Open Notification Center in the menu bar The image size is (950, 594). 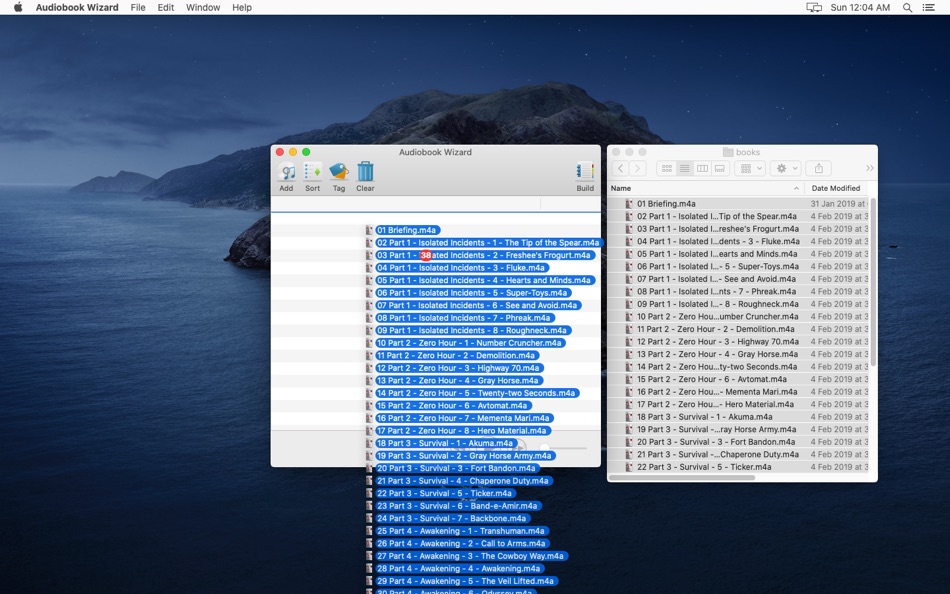pyautogui.click(x=928, y=7)
